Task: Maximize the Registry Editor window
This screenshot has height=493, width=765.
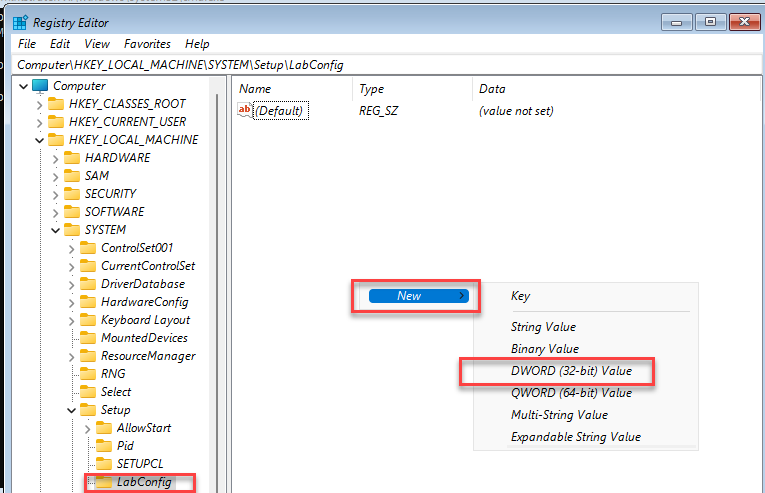Action: [x=710, y=22]
